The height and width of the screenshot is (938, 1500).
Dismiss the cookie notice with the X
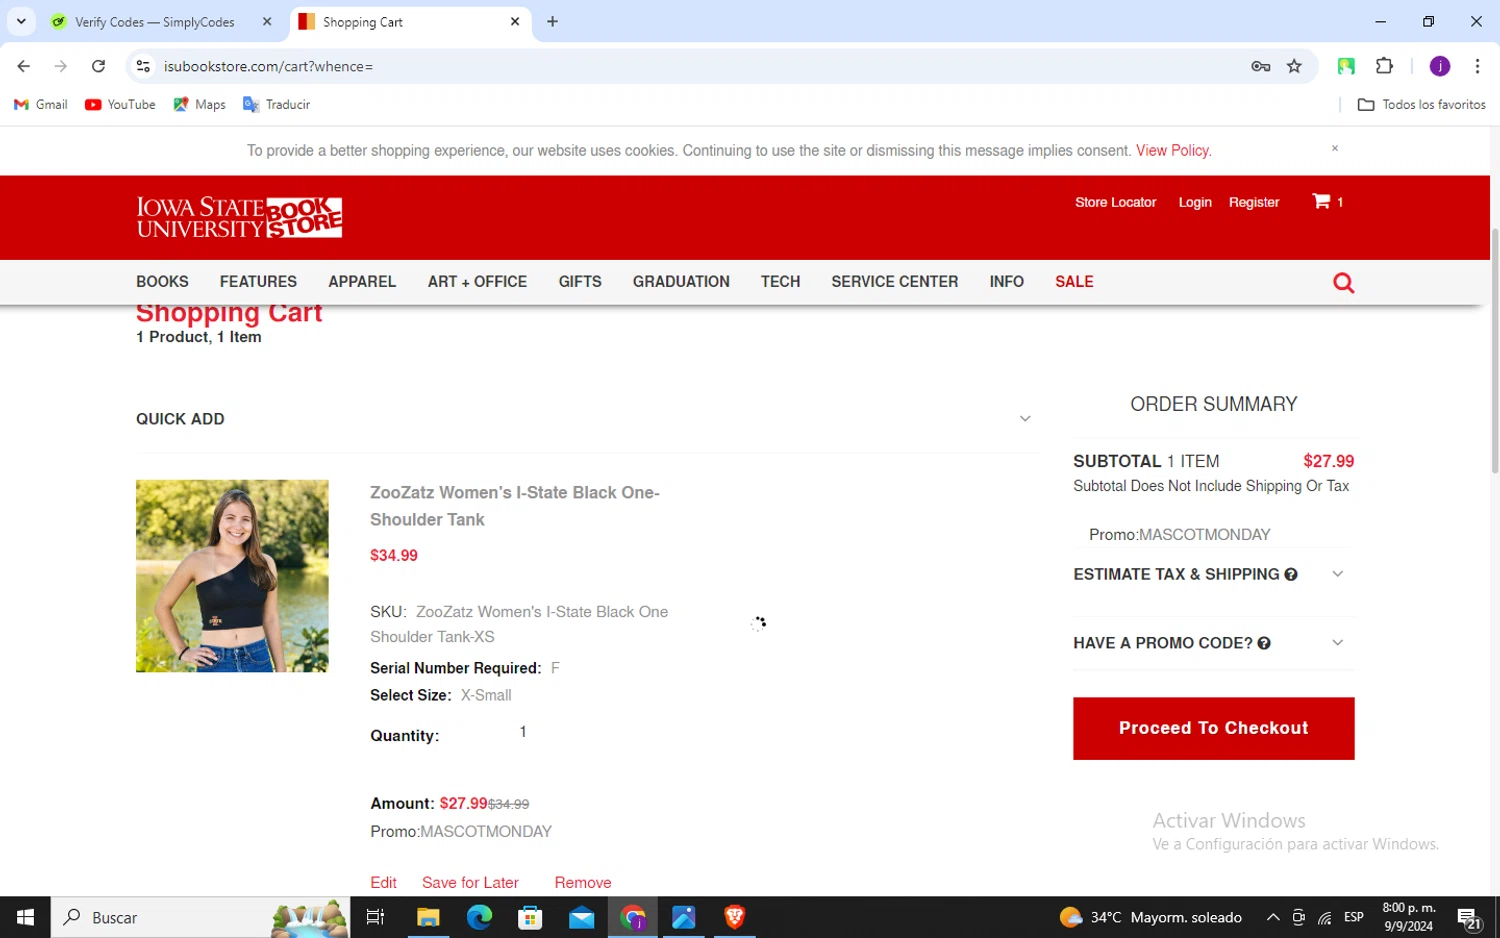(1334, 148)
